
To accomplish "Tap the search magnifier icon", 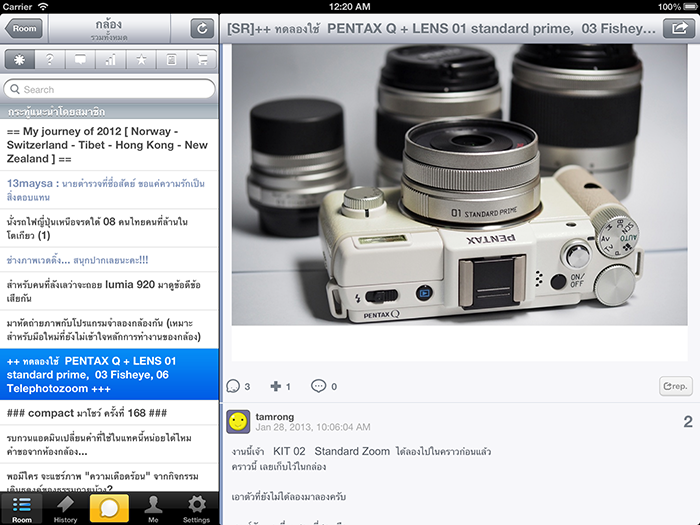I will point(15,89).
